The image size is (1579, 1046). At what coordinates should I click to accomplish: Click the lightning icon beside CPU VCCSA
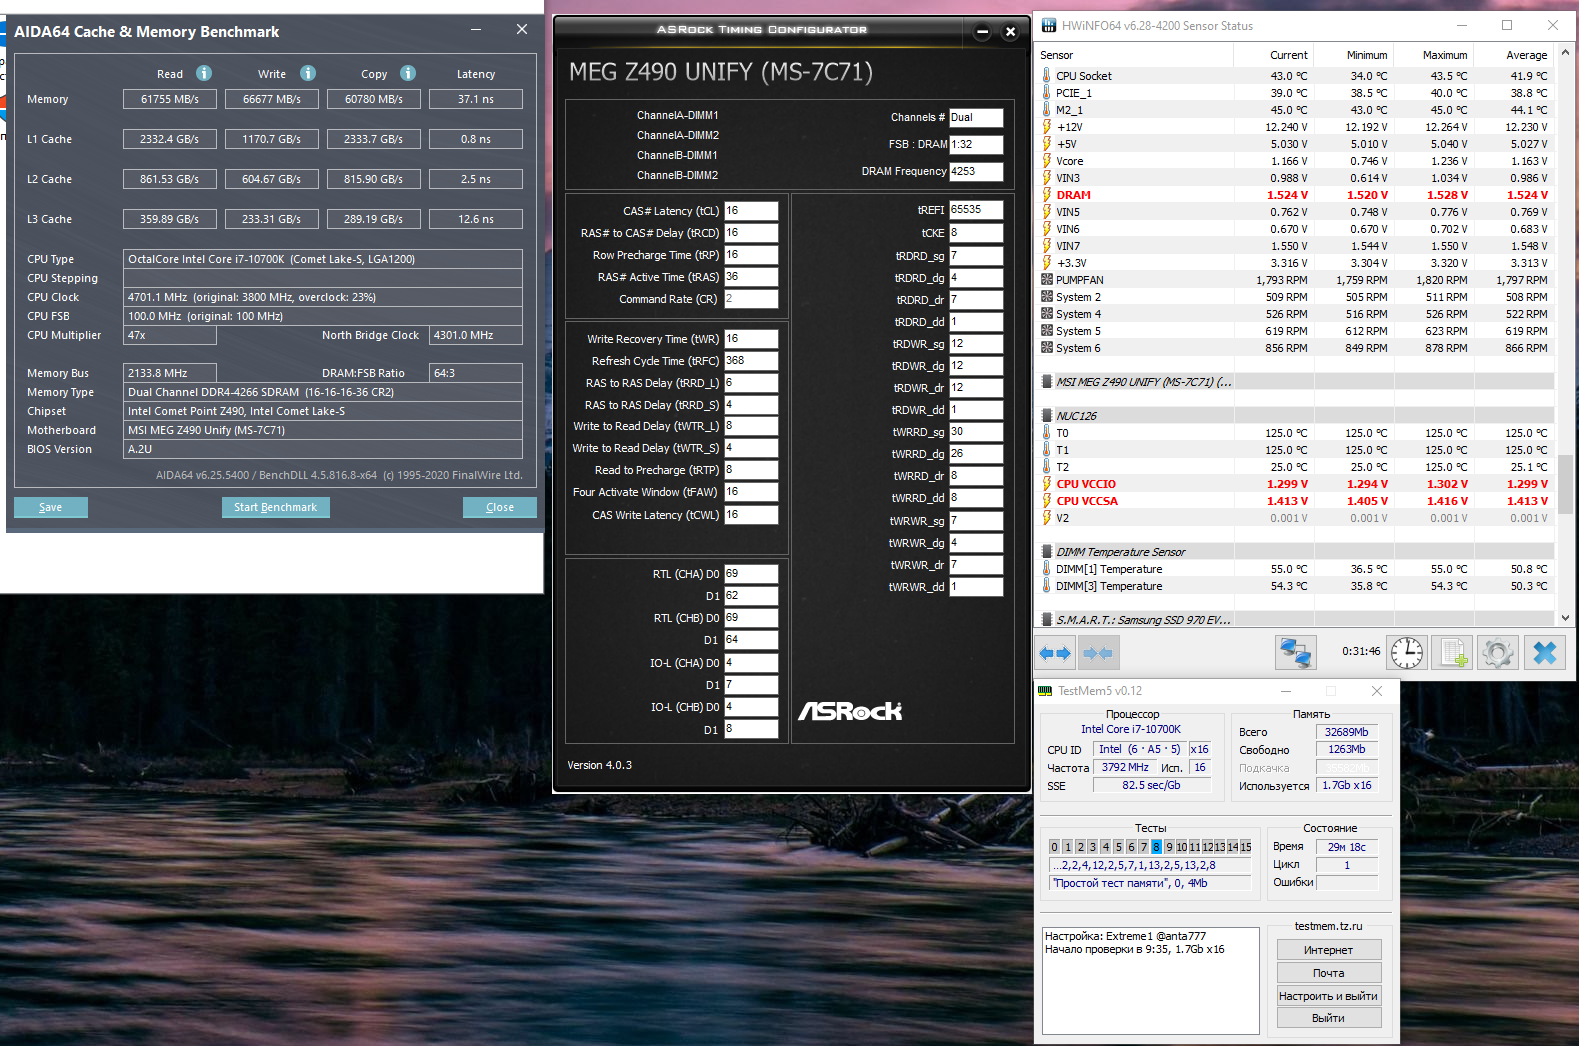coord(1047,501)
